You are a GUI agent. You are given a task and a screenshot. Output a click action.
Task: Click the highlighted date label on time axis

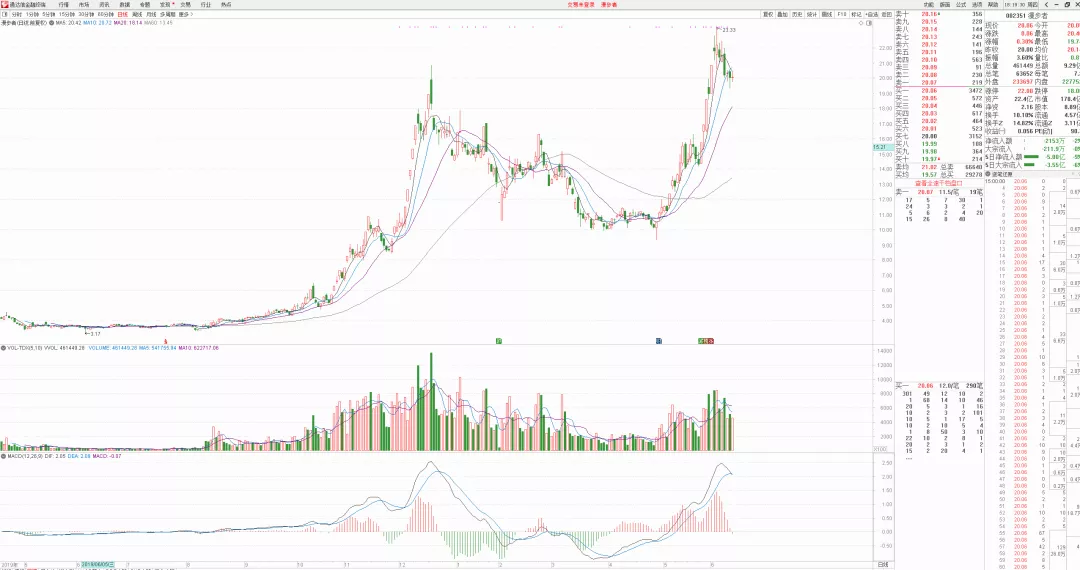click(98, 564)
